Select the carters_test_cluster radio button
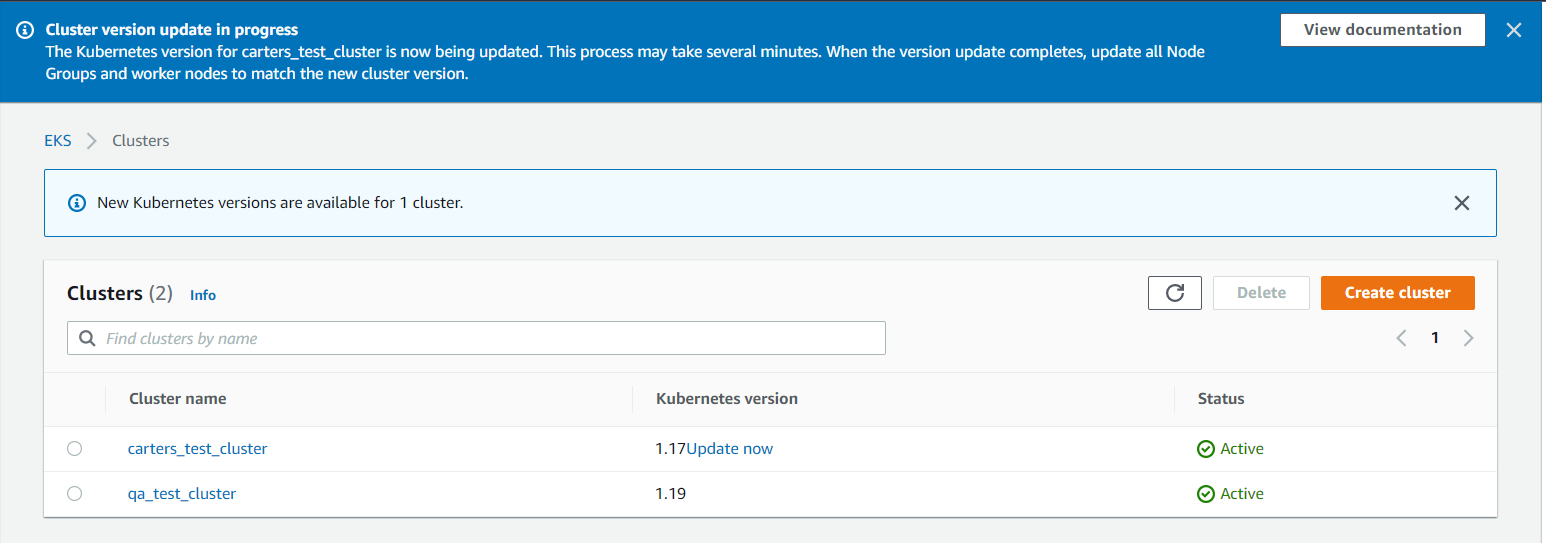 [74, 449]
